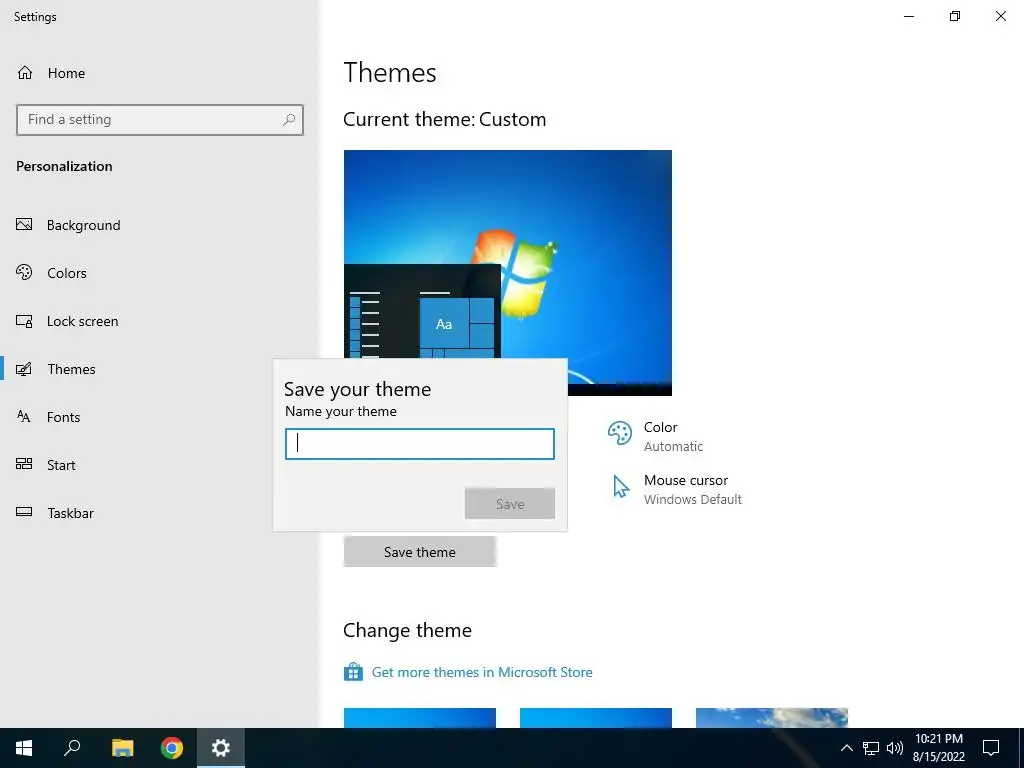Go to the Taskbar menu item in sidebar
The width and height of the screenshot is (1024, 768).
click(71, 513)
